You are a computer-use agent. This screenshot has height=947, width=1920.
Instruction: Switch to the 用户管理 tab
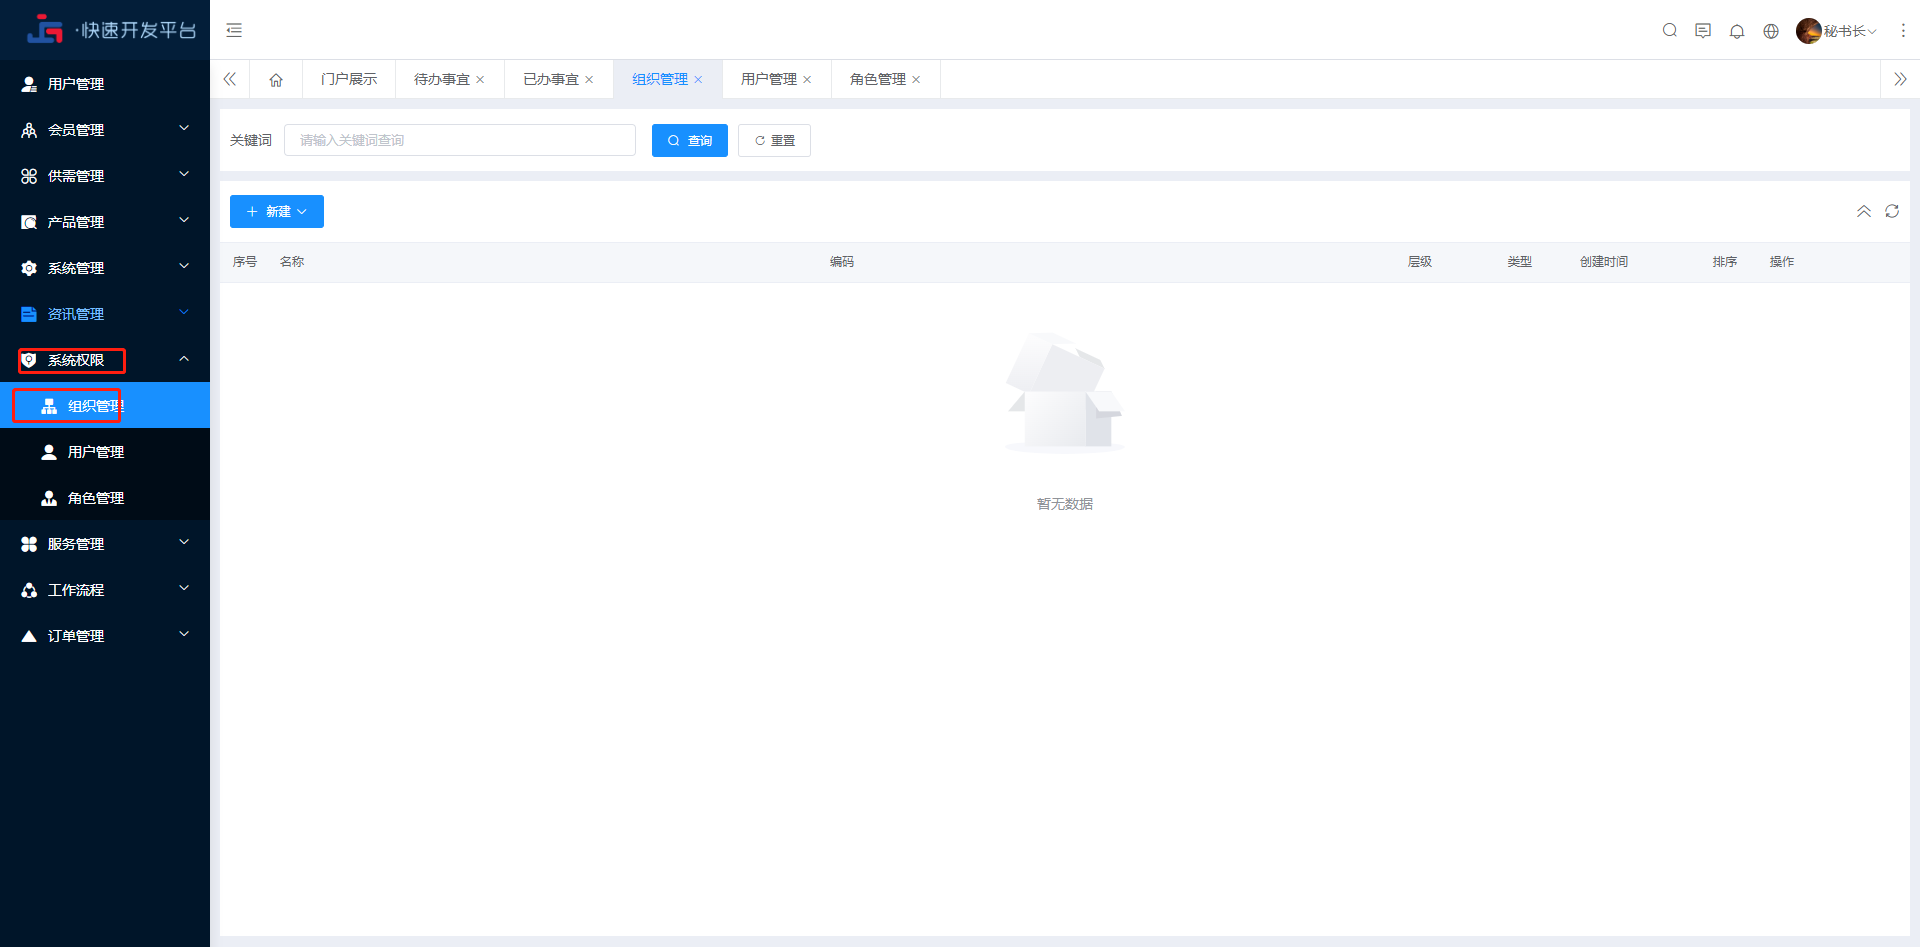point(769,80)
